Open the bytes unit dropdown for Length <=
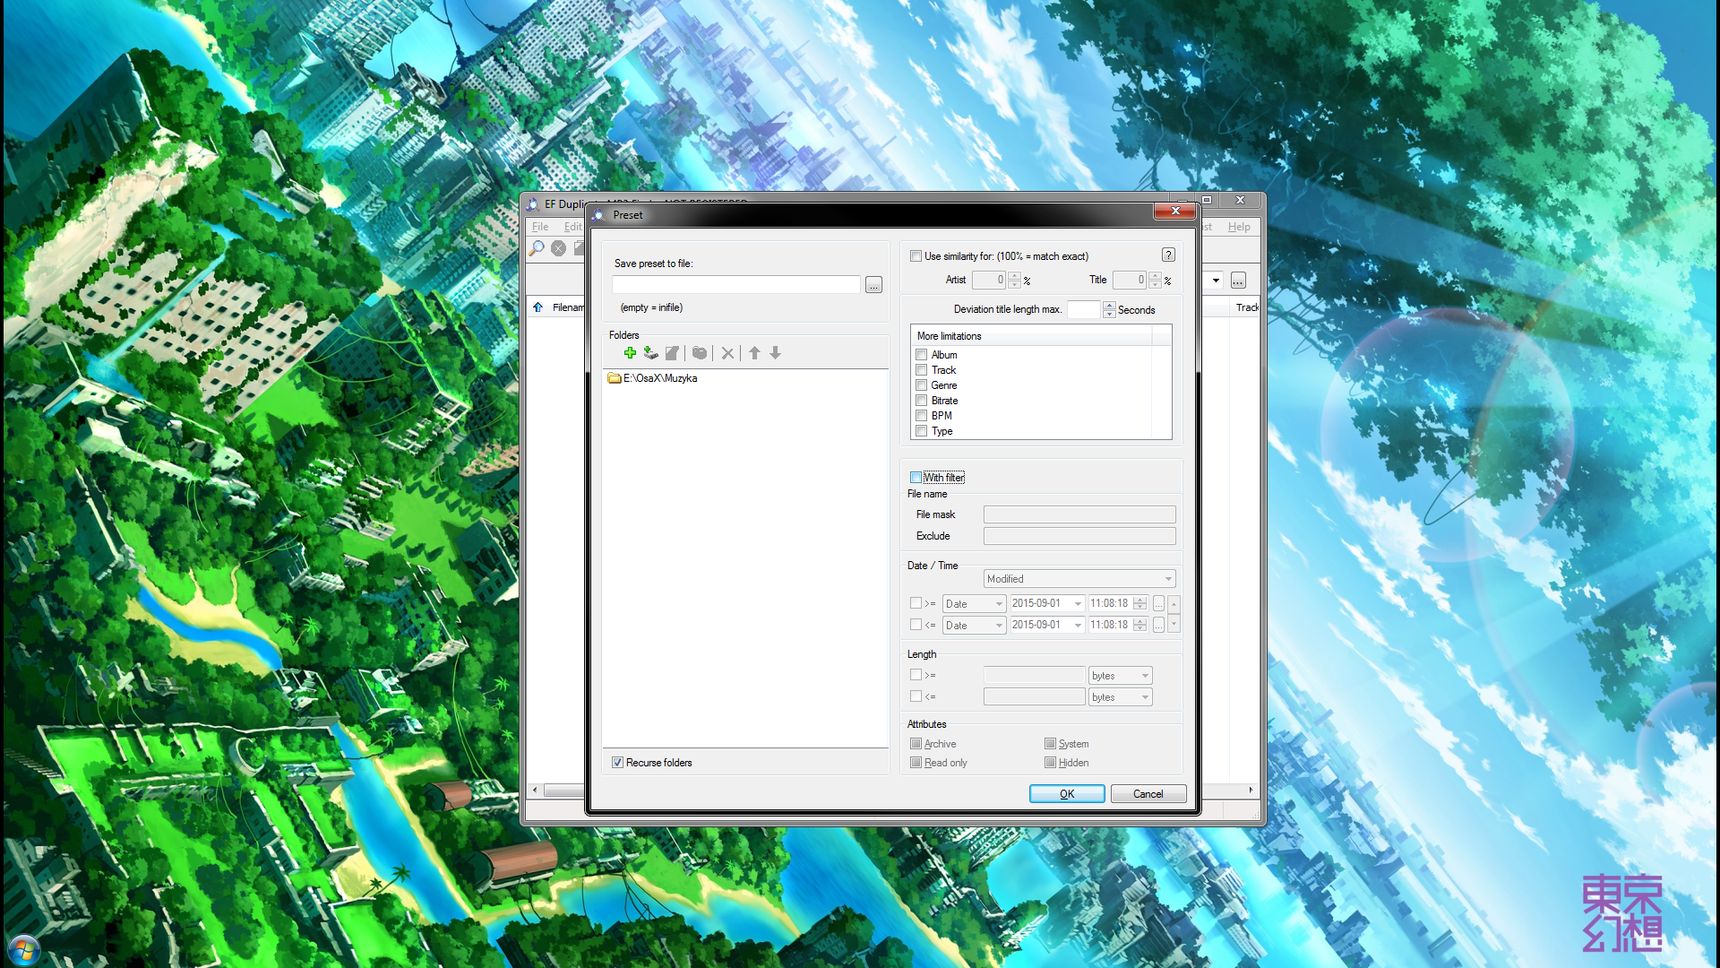Screen dimensions: 1720x968 click(1120, 697)
